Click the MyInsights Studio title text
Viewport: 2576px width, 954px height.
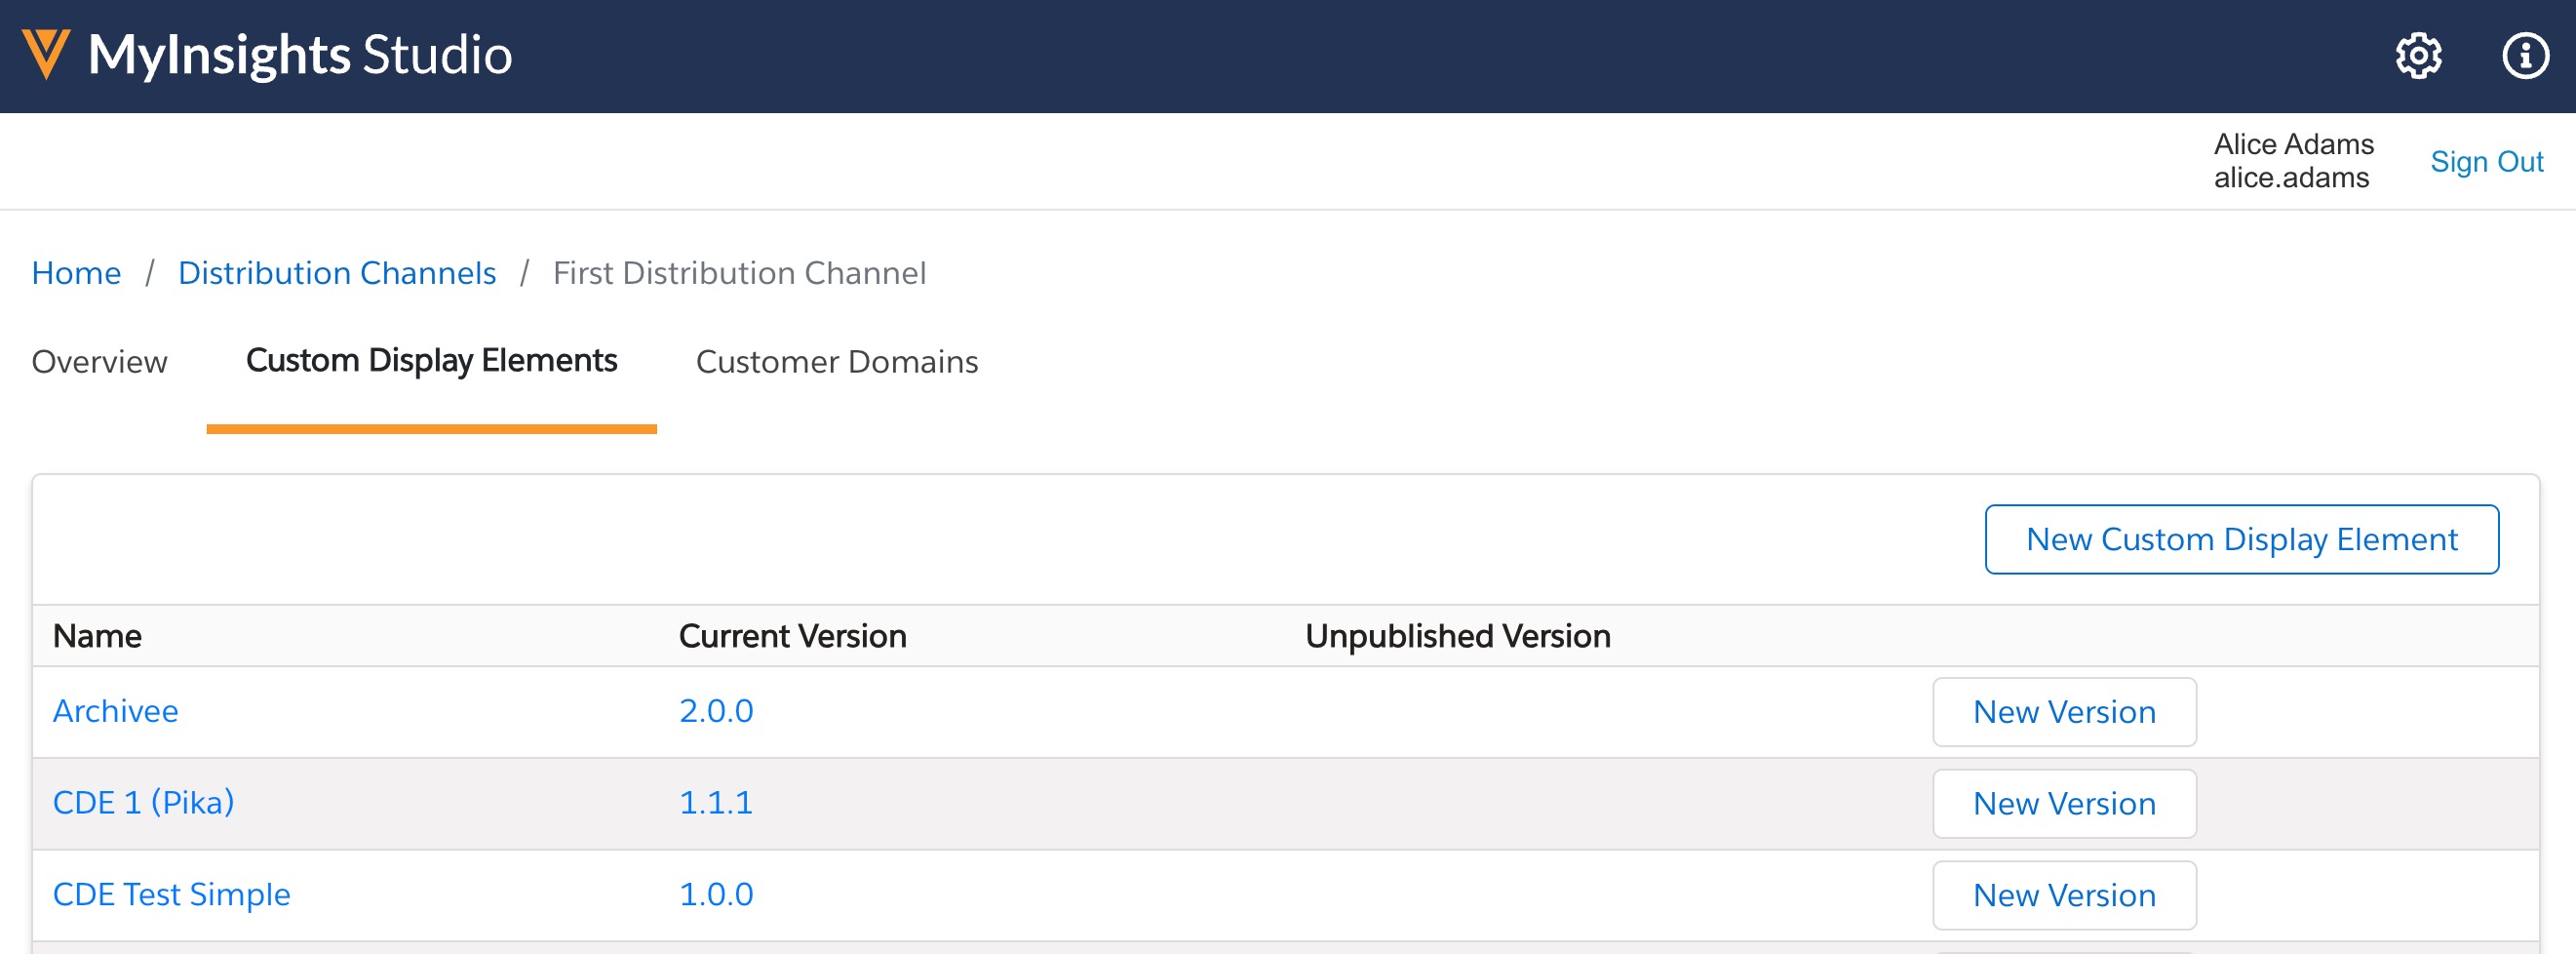click(x=300, y=55)
